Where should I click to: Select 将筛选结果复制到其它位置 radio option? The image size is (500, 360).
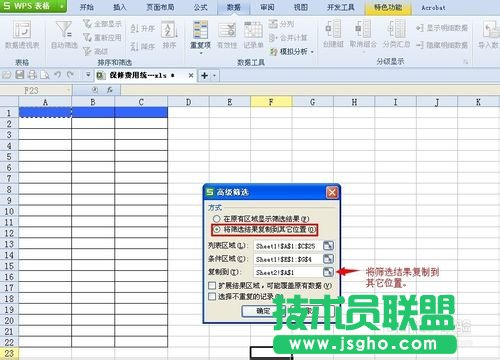[217, 230]
